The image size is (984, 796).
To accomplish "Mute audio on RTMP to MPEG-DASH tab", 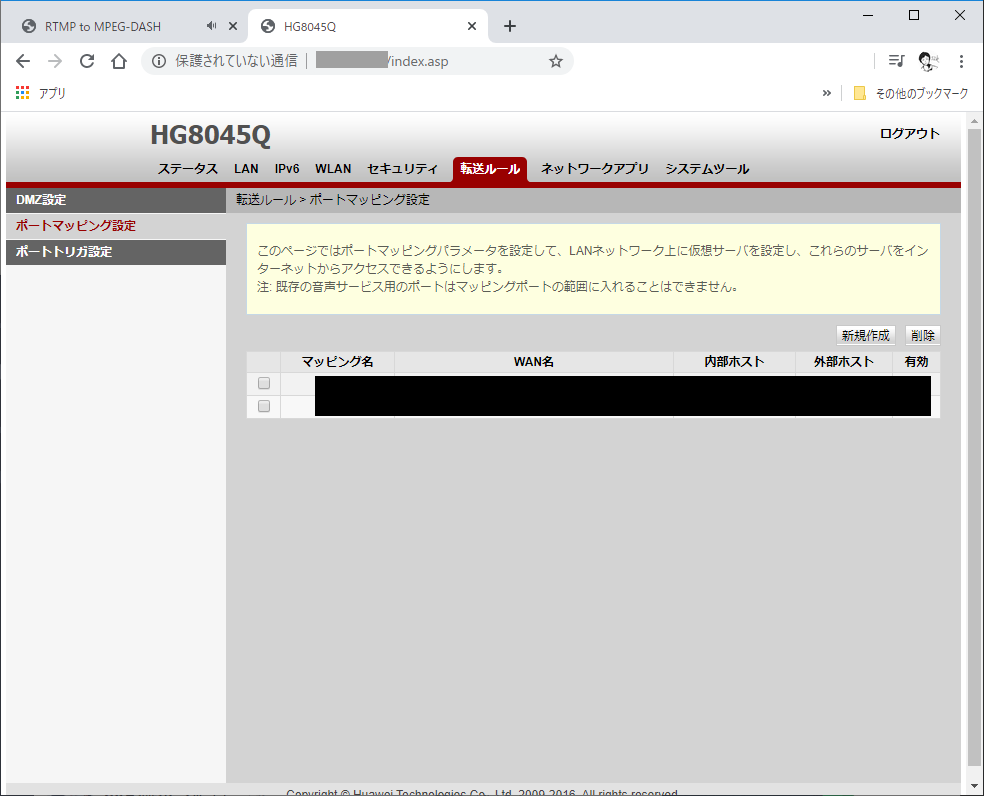I will [211, 26].
